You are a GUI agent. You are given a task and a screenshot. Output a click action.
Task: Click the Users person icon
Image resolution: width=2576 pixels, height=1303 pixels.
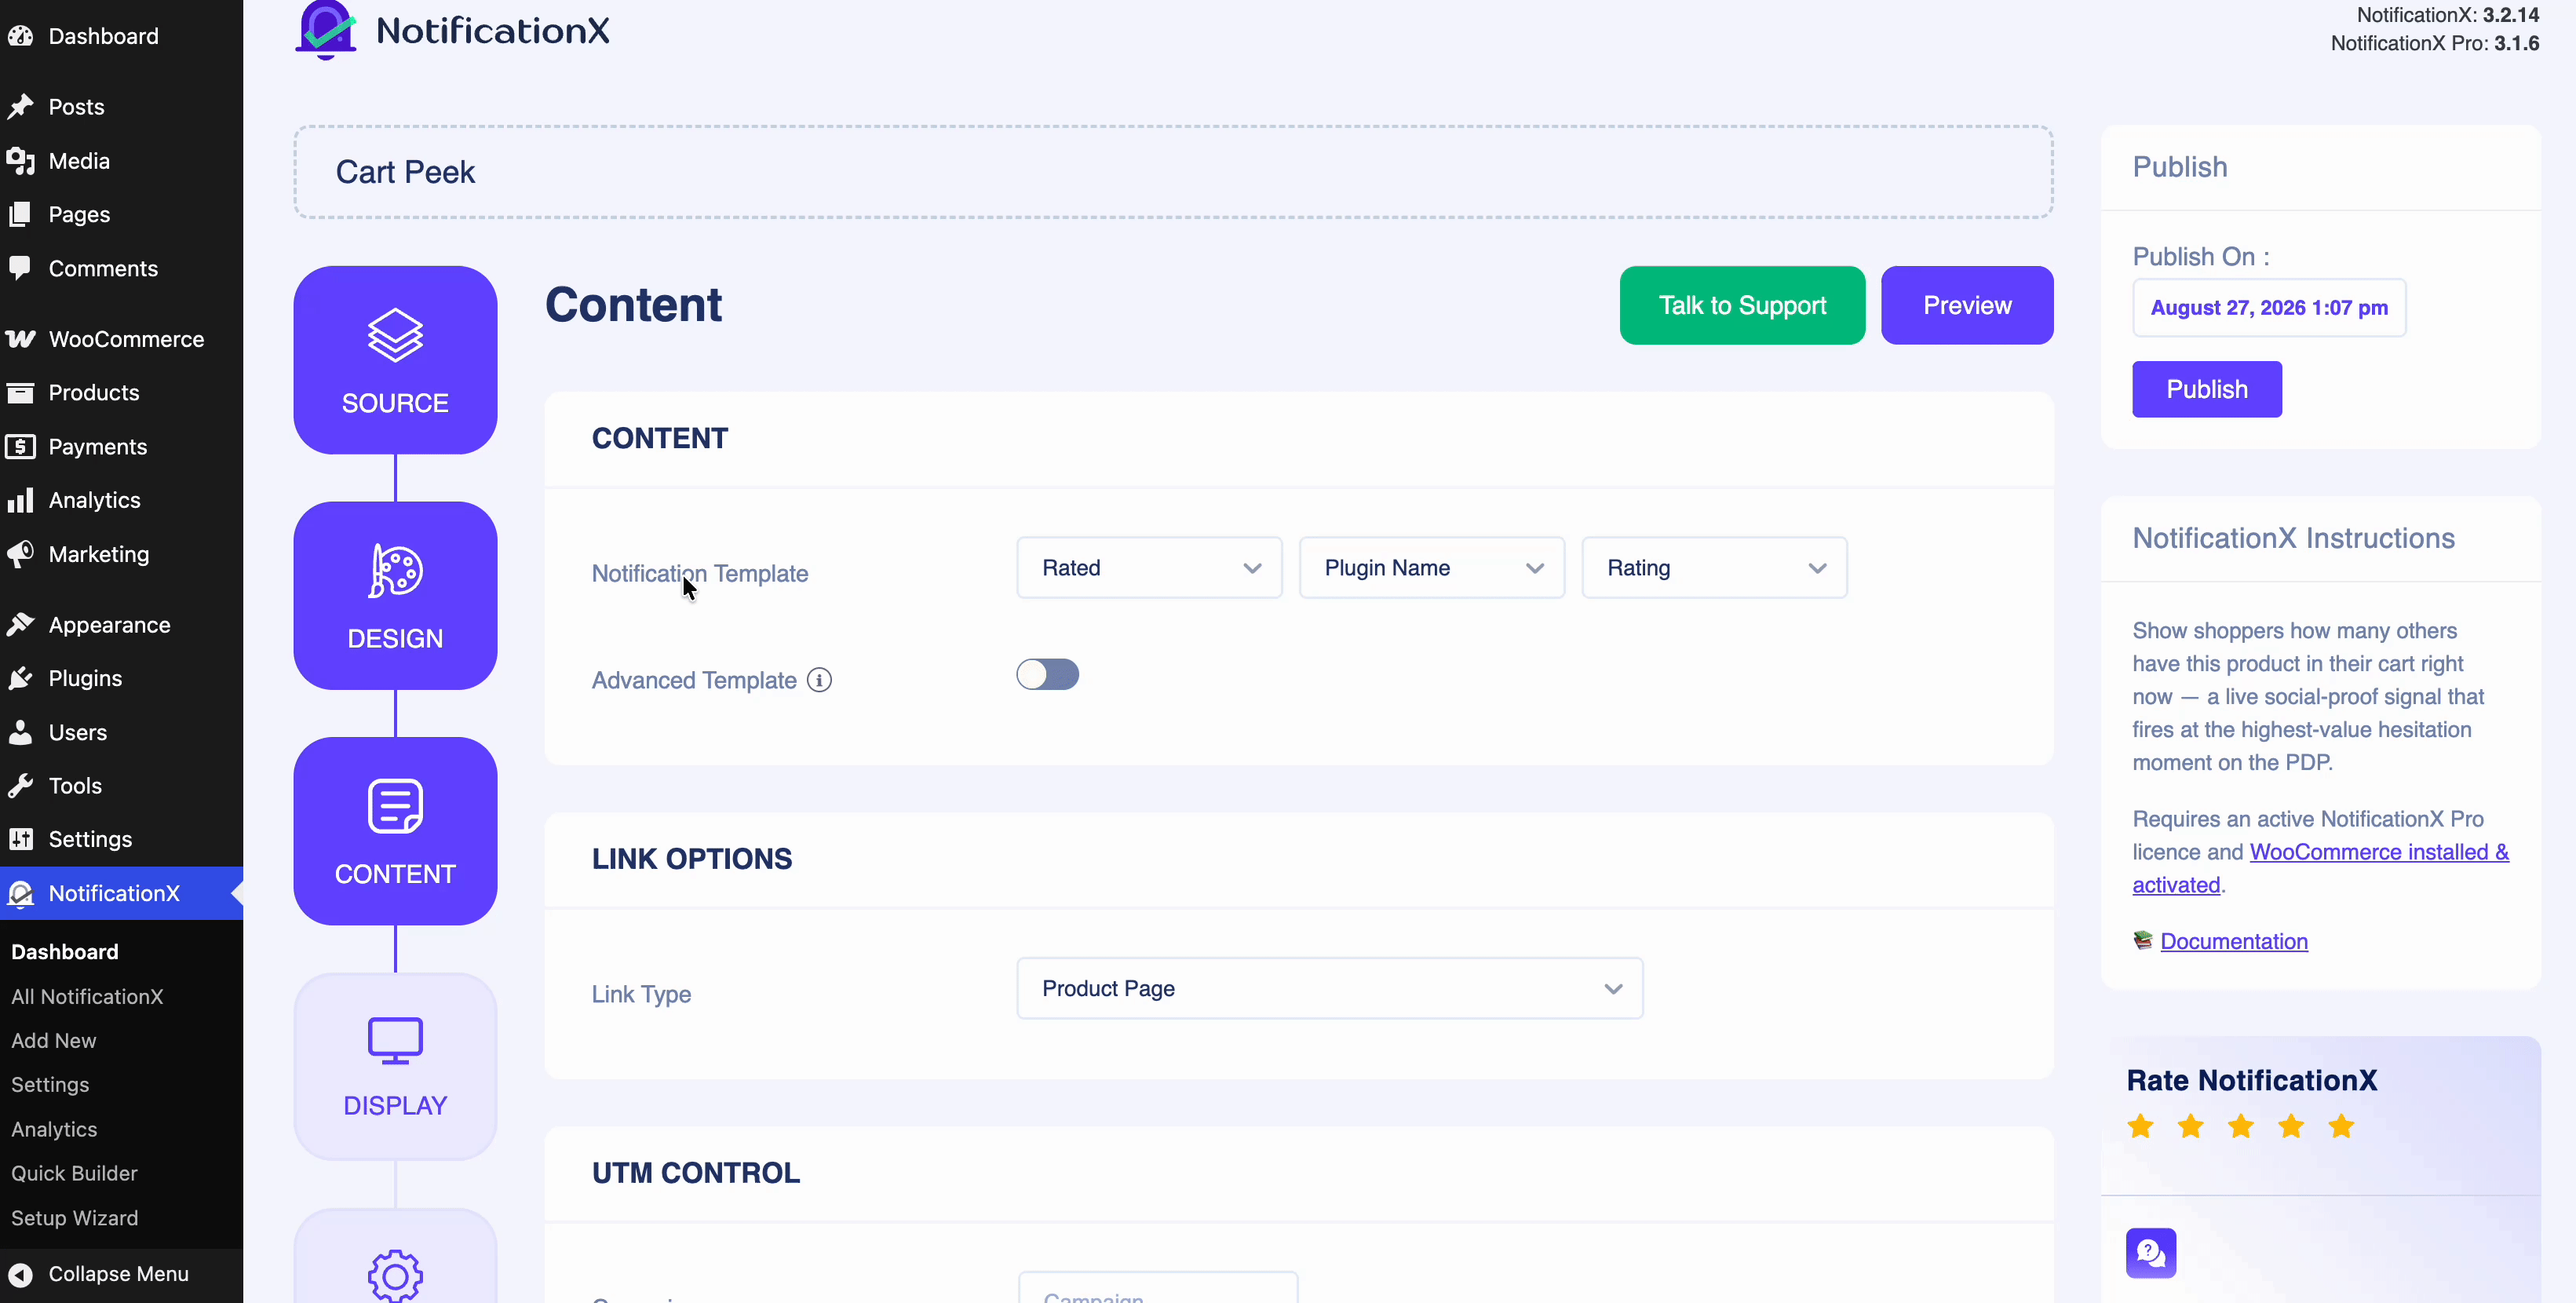(x=21, y=732)
